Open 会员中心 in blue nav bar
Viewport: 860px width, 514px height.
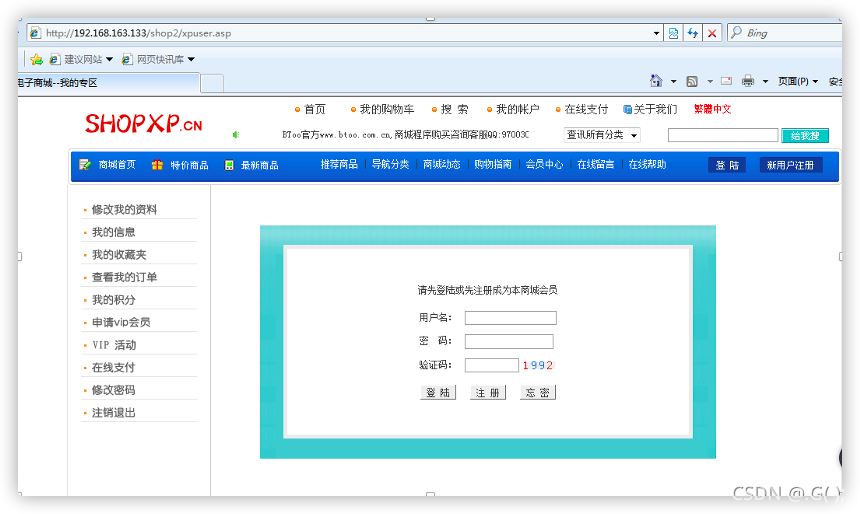click(544, 165)
